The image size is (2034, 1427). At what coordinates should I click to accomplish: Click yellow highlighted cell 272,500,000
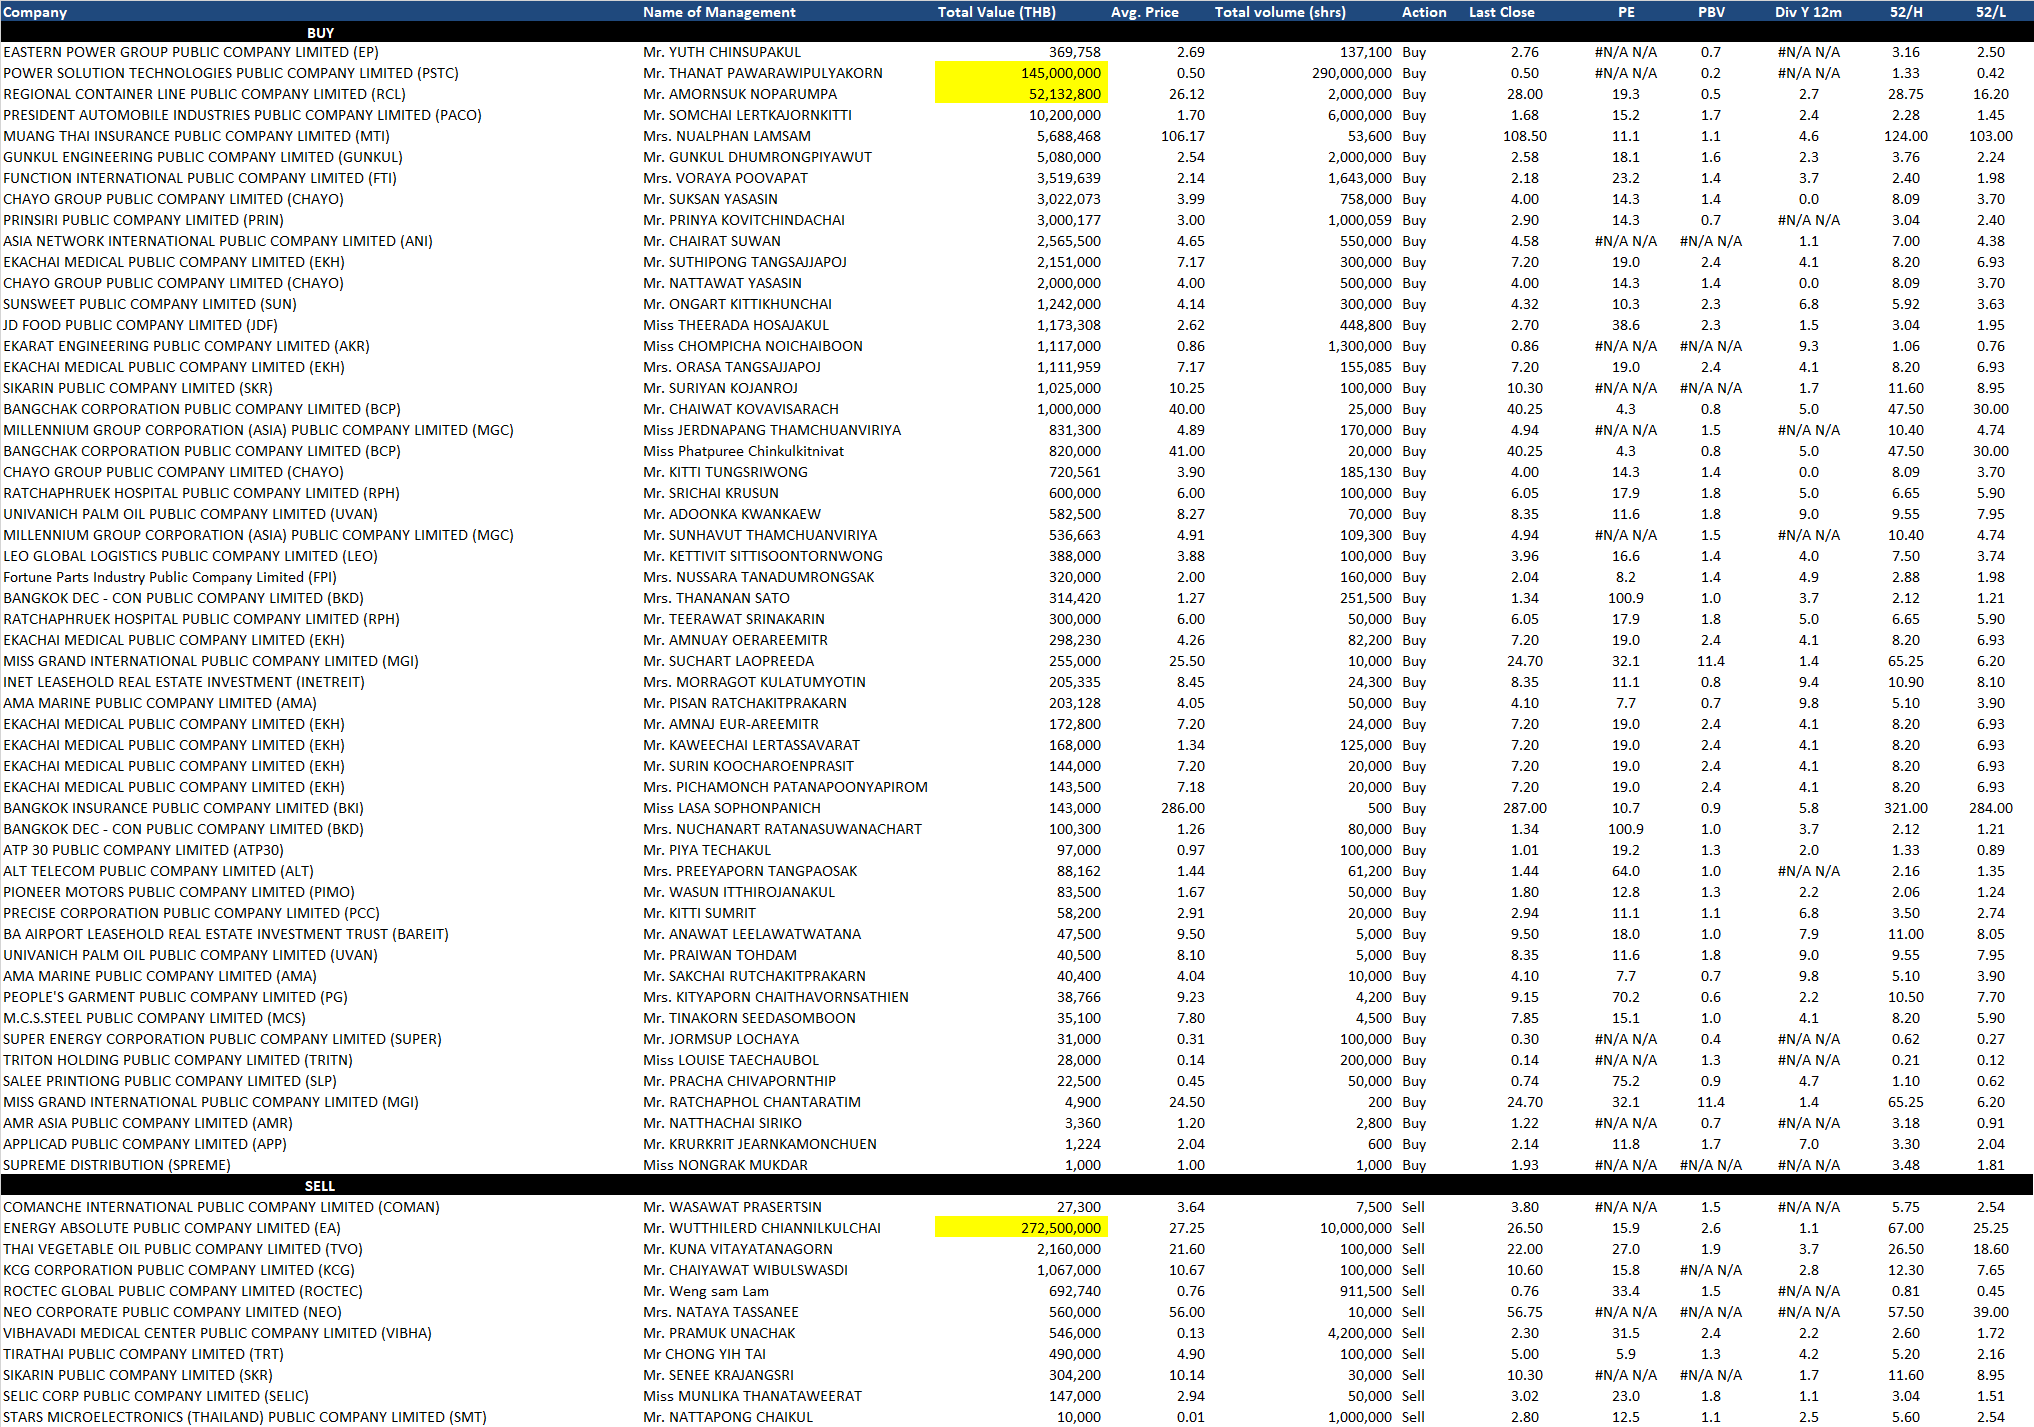tap(1021, 1228)
